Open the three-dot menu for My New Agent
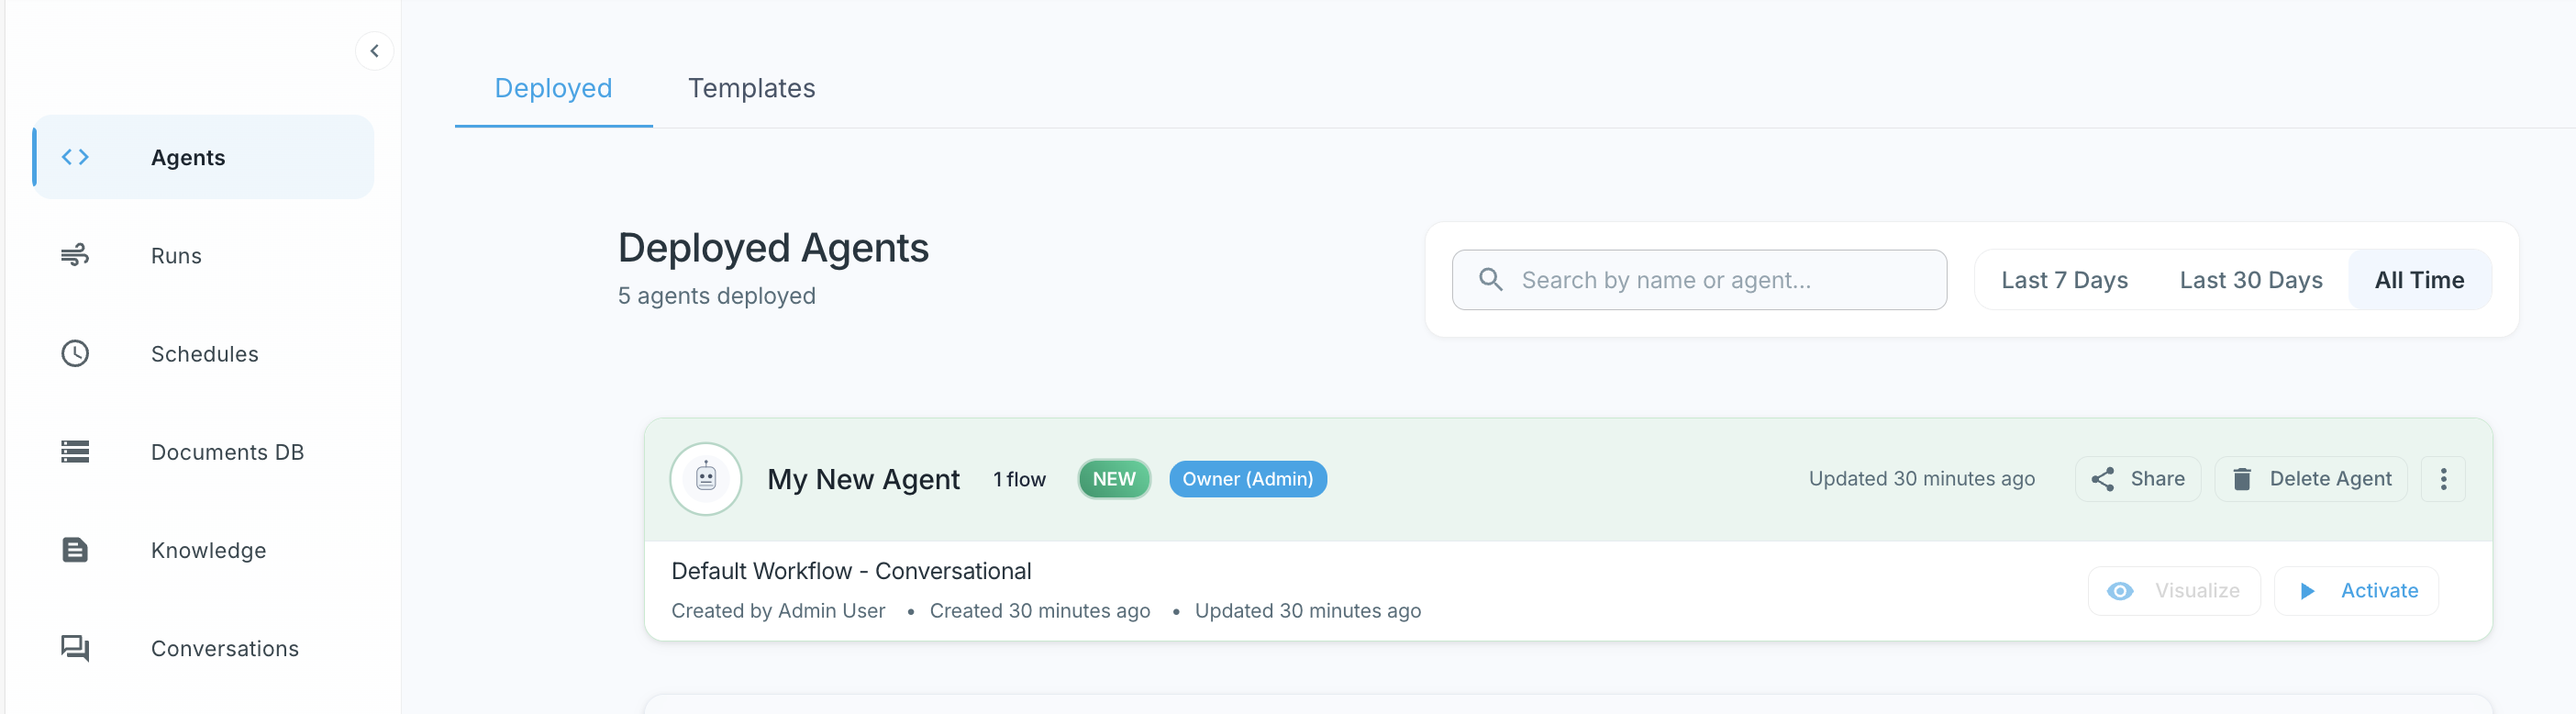2576x714 pixels. 2442,479
